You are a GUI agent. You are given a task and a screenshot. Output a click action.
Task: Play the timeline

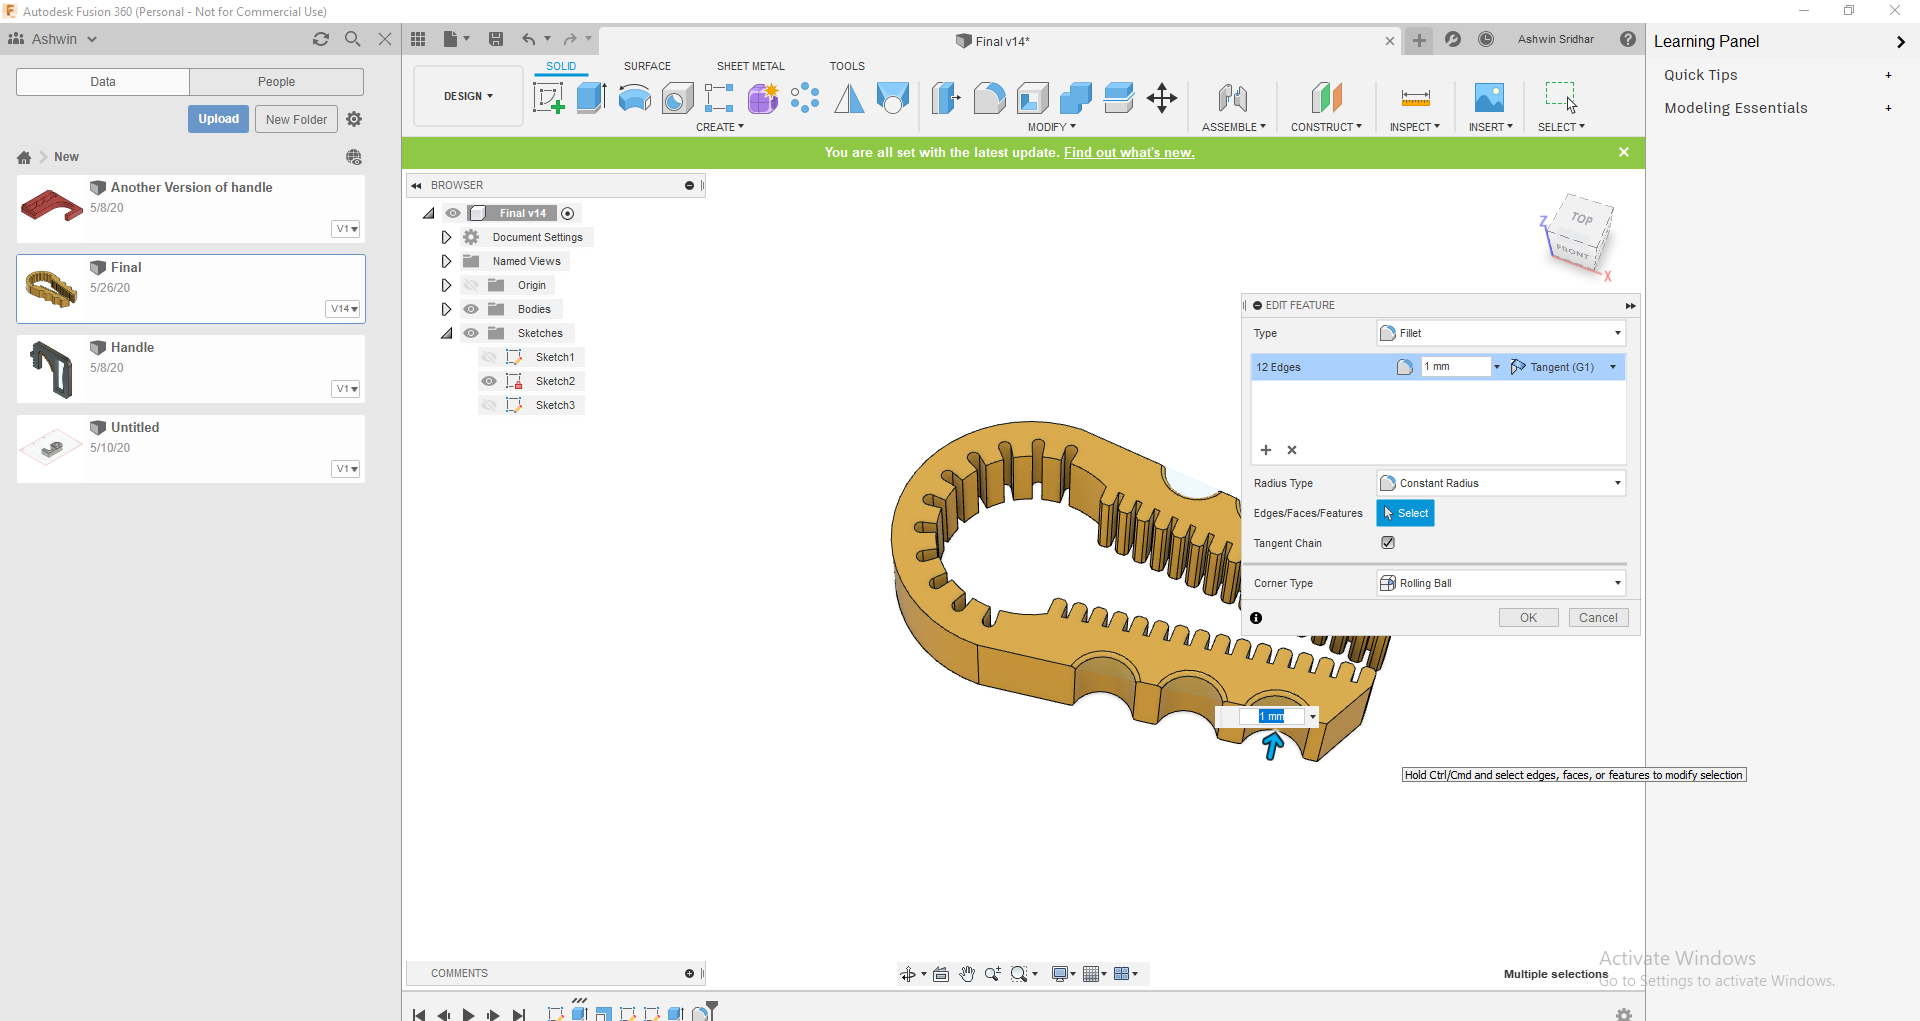click(468, 1014)
